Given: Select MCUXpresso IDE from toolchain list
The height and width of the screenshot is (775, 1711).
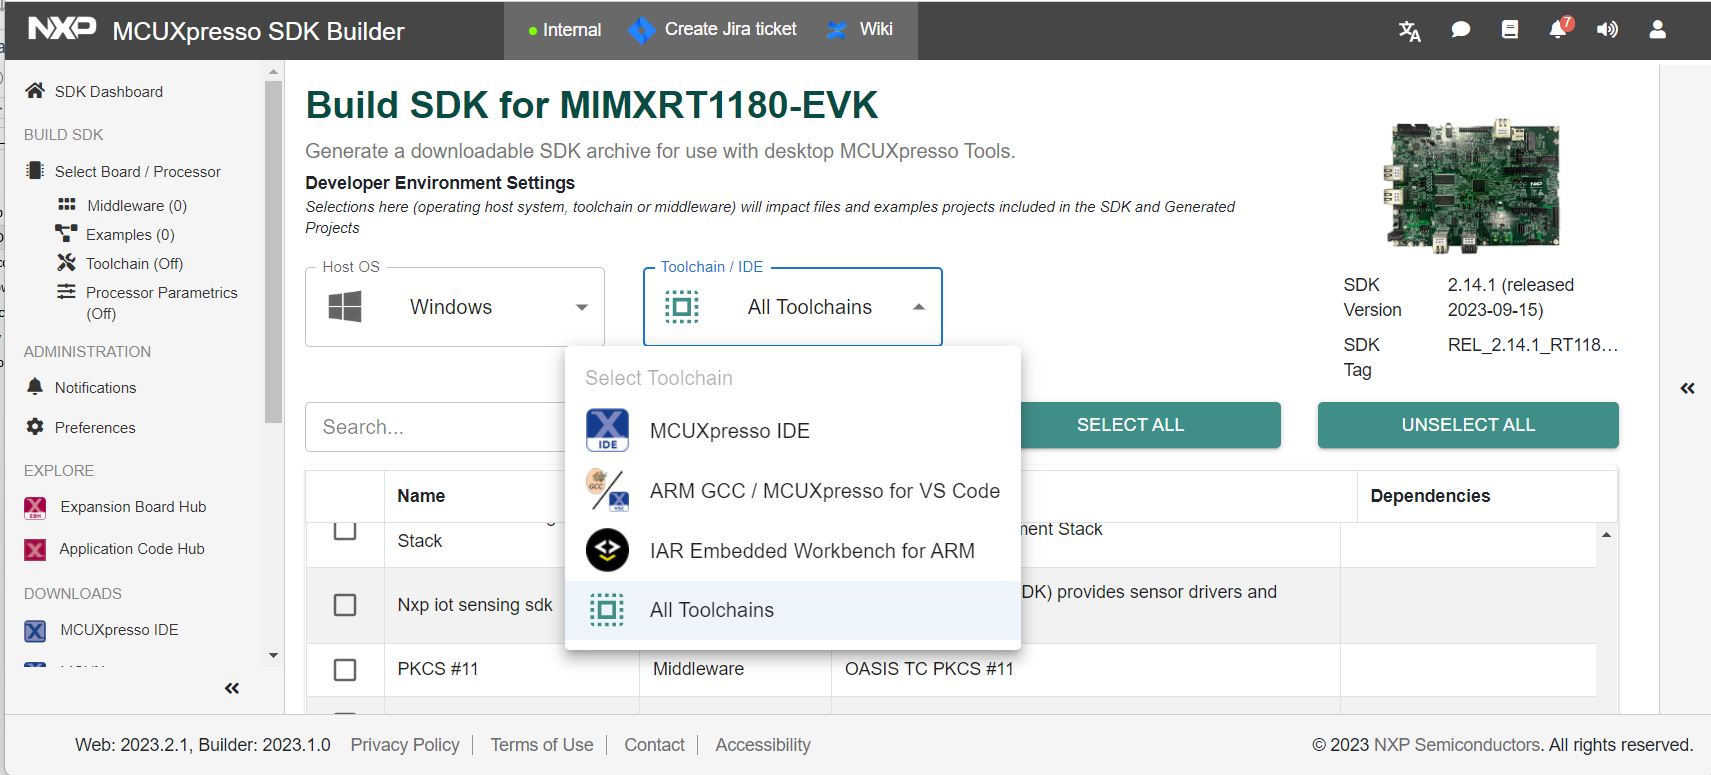Looking at the screenshot, I should 793,431.
